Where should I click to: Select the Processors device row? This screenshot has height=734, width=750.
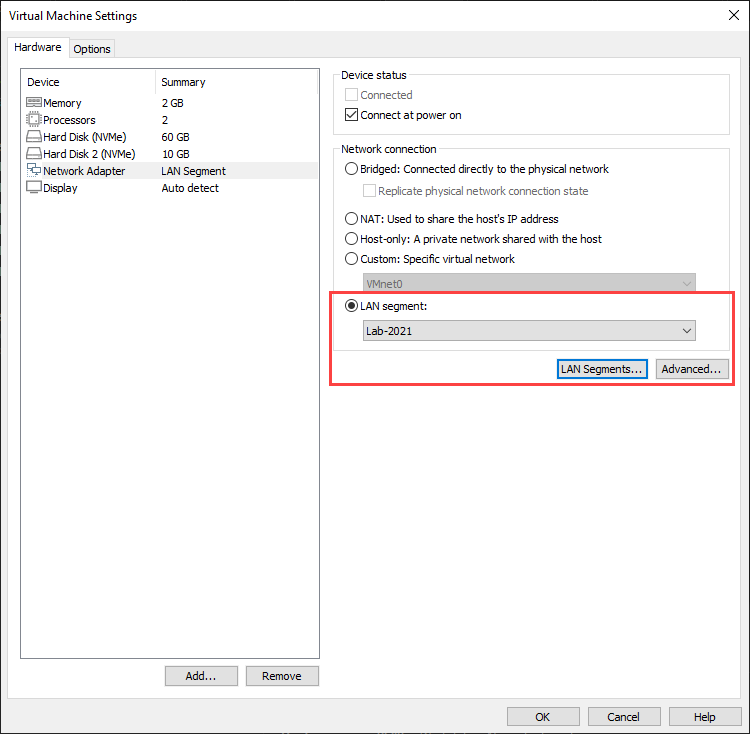coord(171,120)
